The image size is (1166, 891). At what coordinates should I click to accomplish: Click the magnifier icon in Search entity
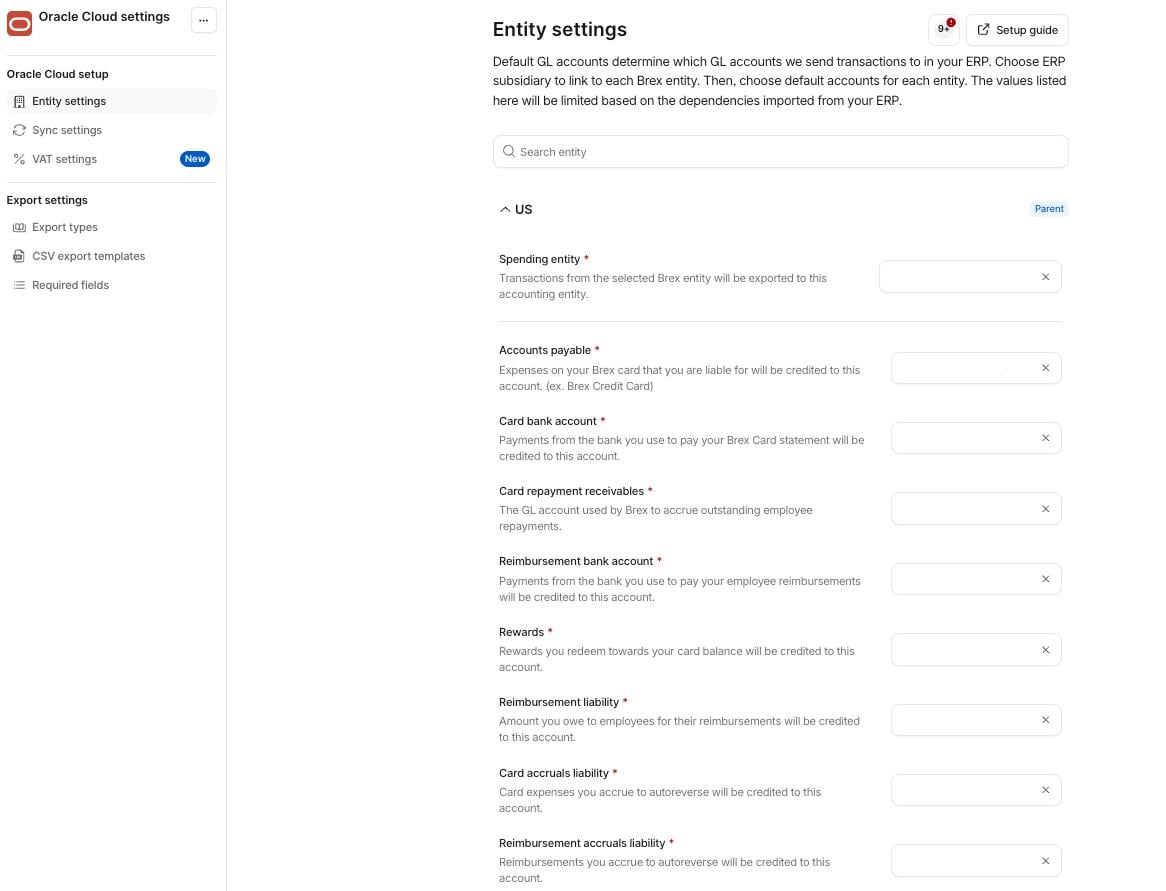(x=509, y=152)
